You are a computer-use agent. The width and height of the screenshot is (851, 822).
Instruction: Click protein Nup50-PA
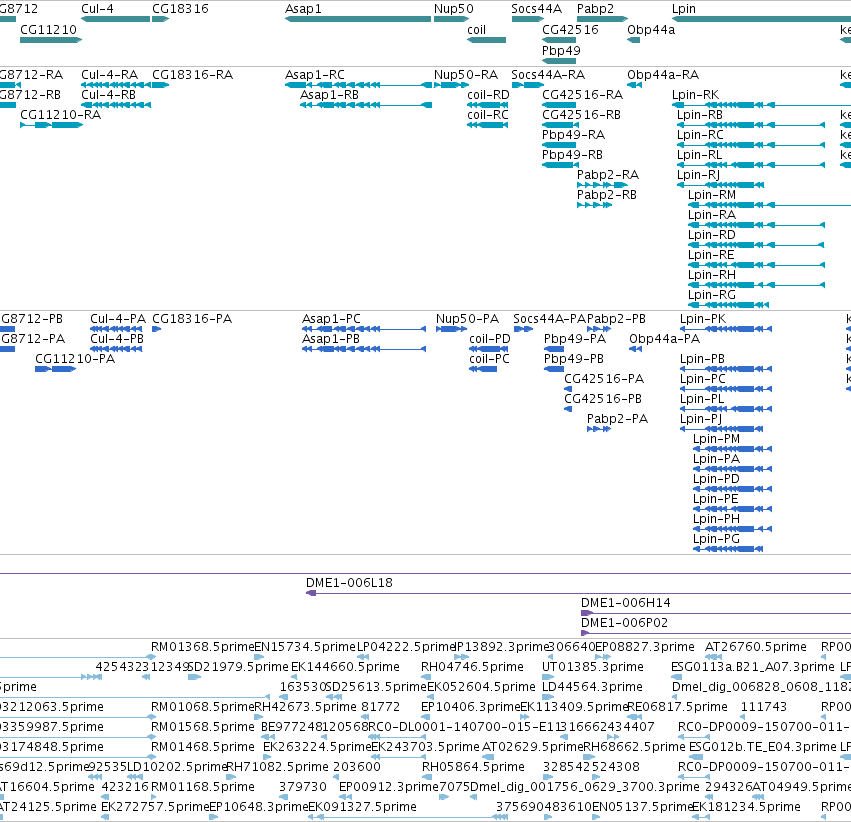(x=452, y=329)
